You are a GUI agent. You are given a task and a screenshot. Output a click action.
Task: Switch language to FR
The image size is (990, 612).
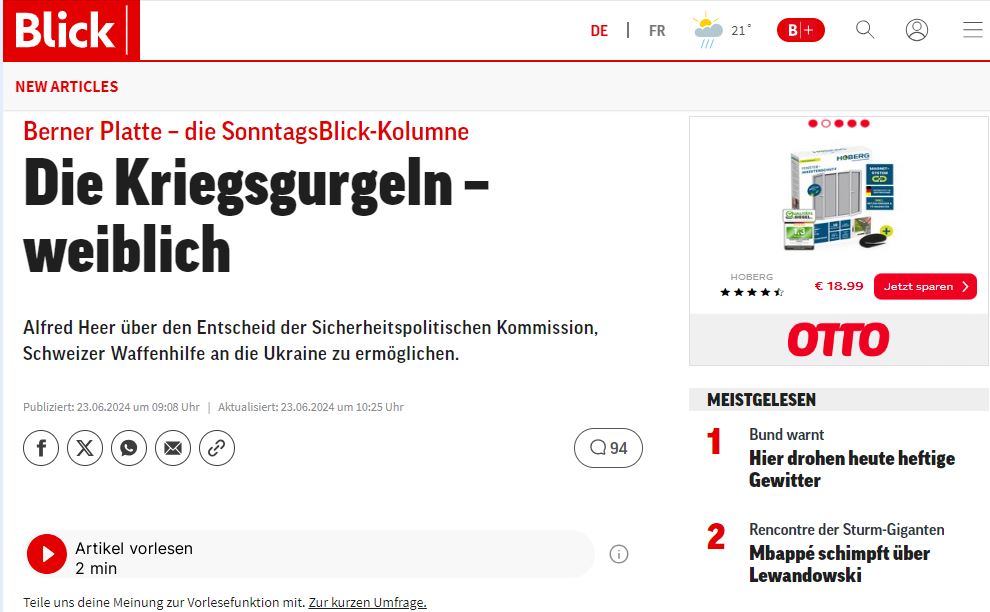click(x=657, y=31)
